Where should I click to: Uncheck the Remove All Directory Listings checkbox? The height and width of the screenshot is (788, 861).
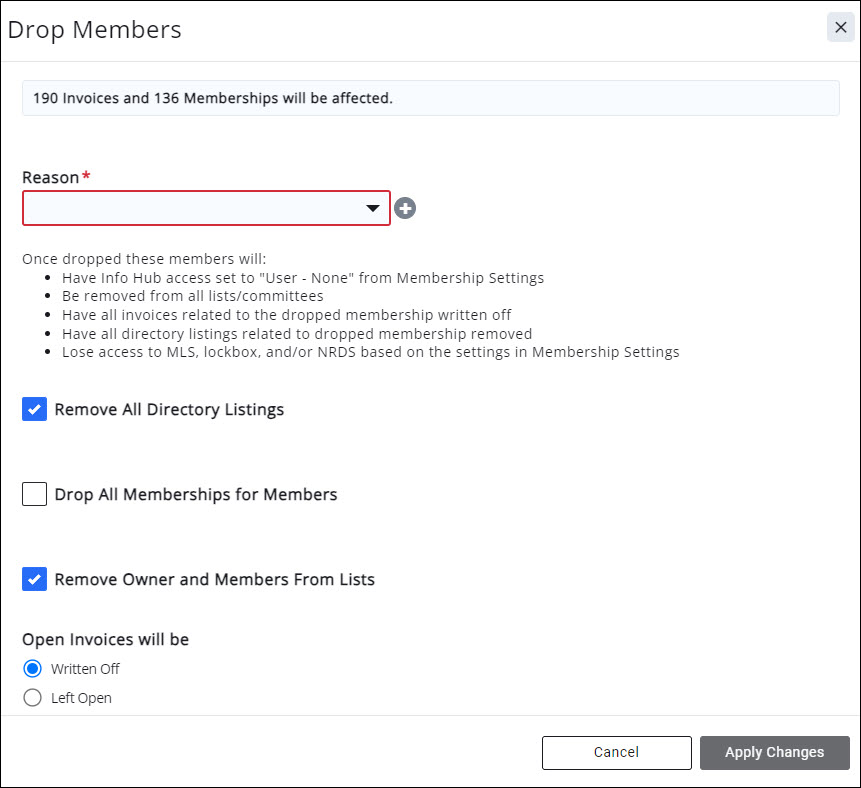tap(35, 409)
